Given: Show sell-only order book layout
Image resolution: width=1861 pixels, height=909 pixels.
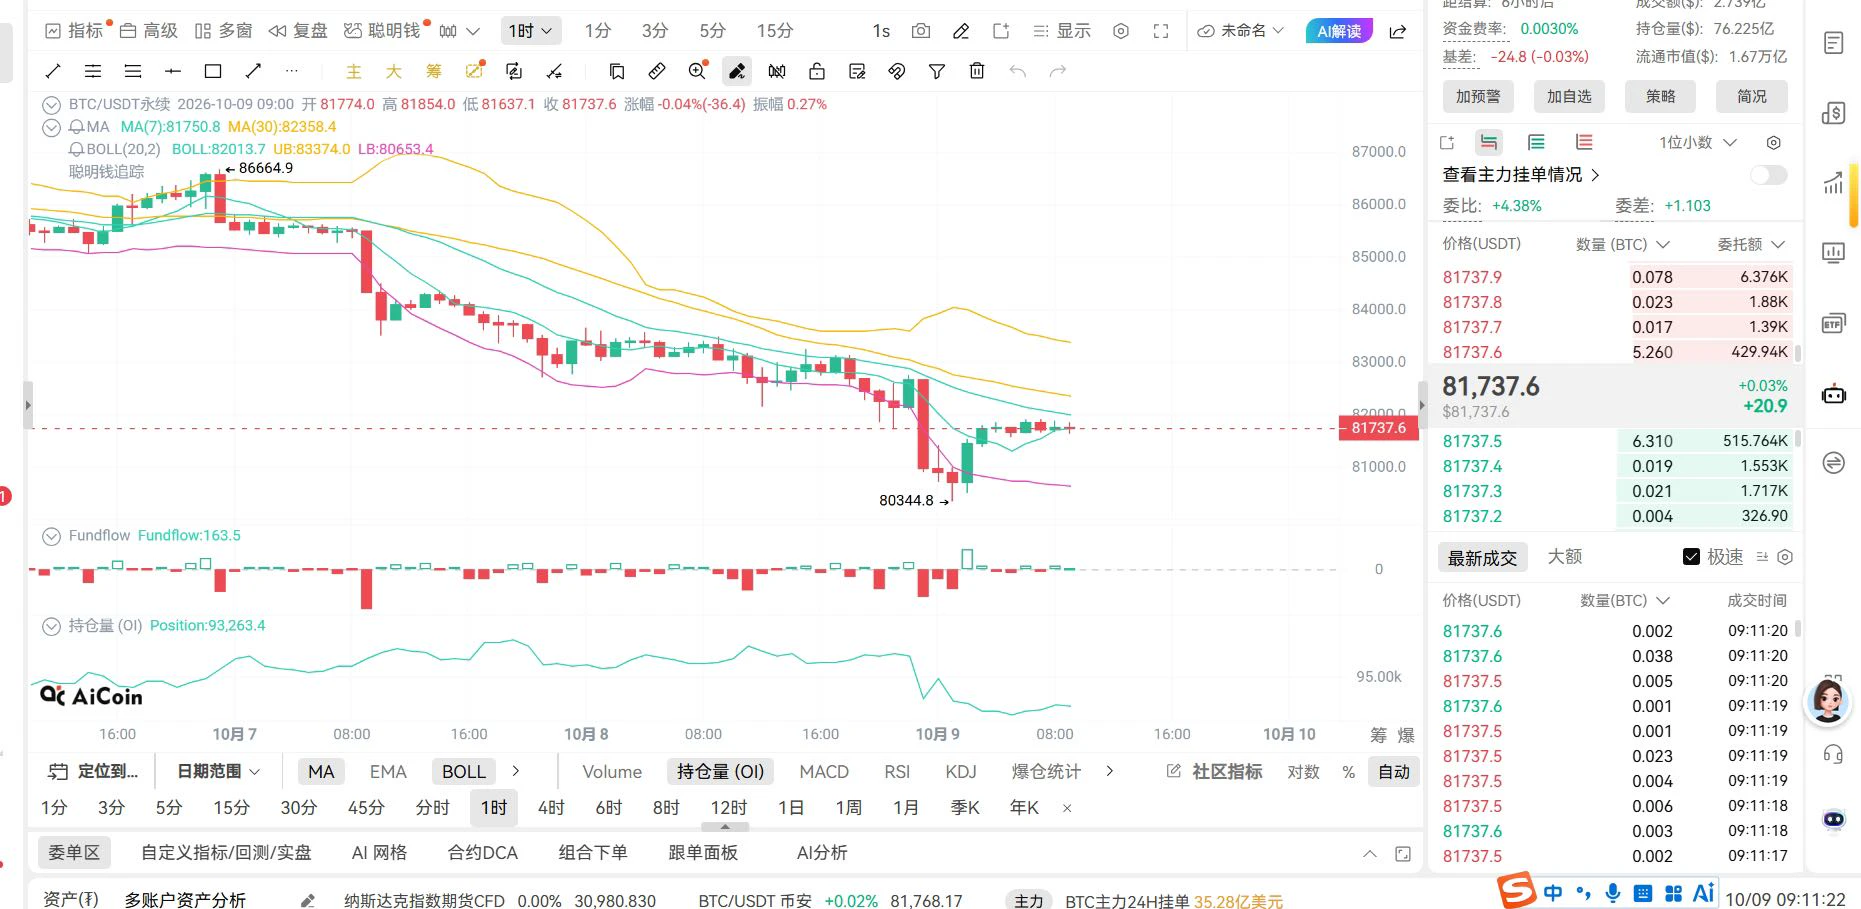Looking at the screenshot, I should click(1584, 142).
